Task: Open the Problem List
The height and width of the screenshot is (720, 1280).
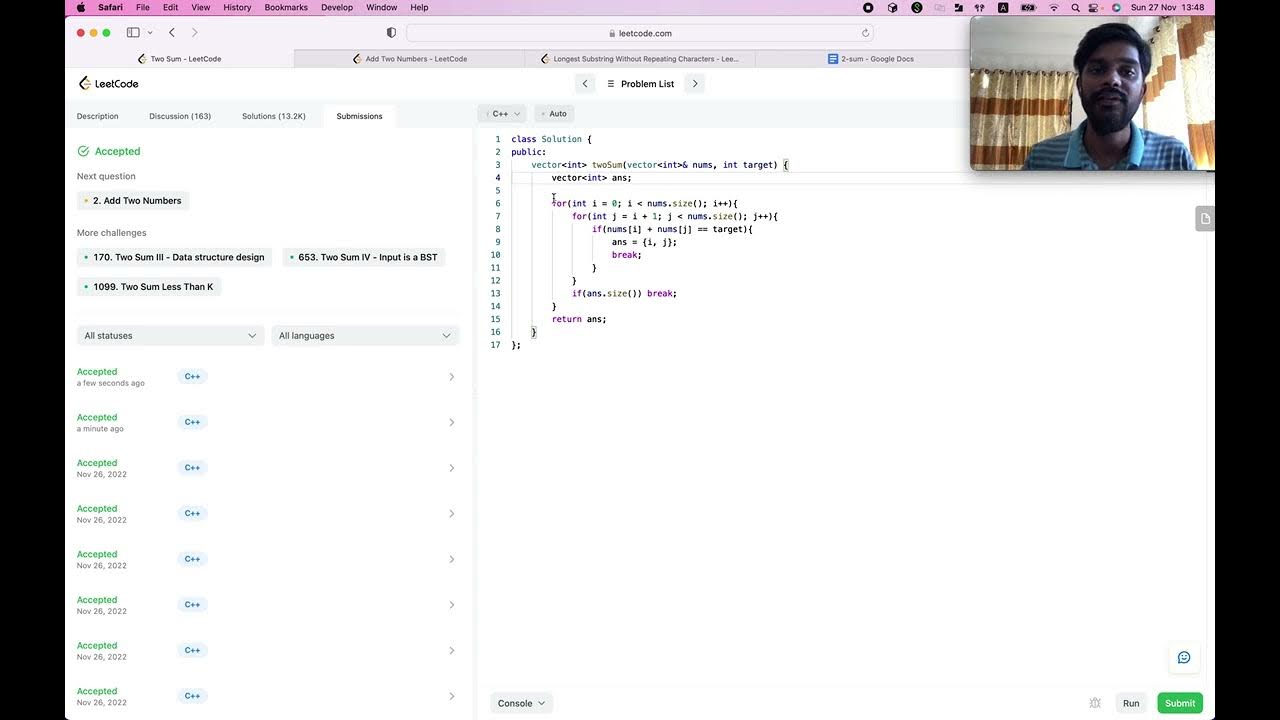Action: coord(640,84)
